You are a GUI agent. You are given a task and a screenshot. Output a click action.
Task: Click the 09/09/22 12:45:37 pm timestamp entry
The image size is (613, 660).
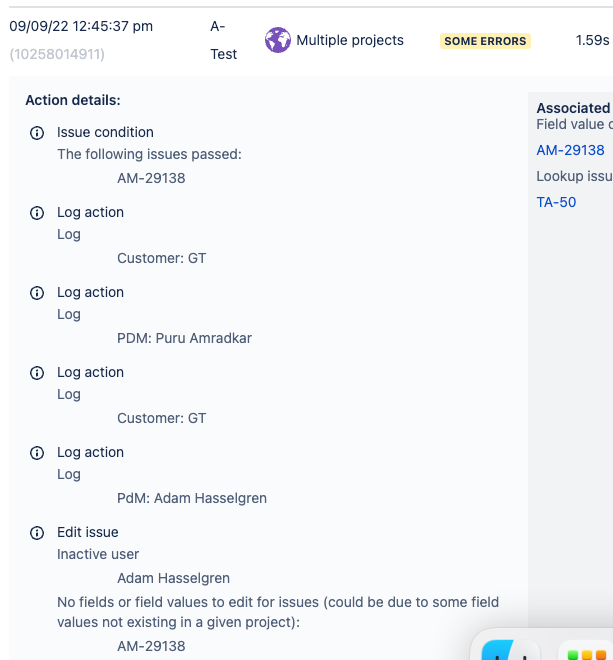click(81, 26)
